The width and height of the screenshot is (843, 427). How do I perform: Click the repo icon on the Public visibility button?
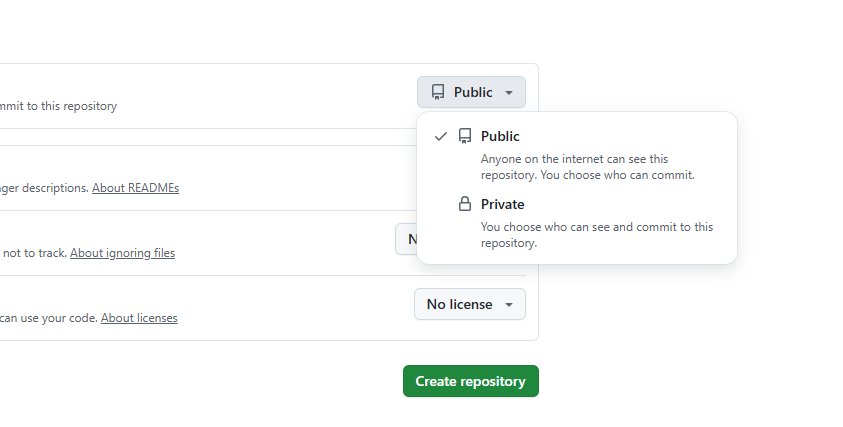438,92
